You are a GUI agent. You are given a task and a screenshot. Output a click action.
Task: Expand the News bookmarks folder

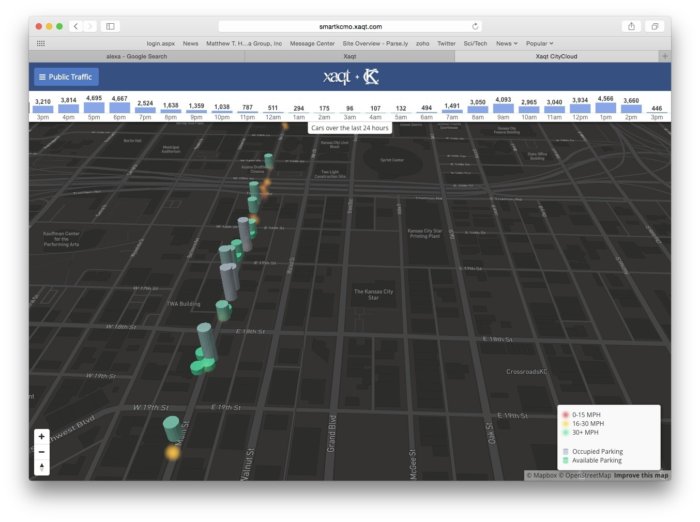click(x=507, y=44)
